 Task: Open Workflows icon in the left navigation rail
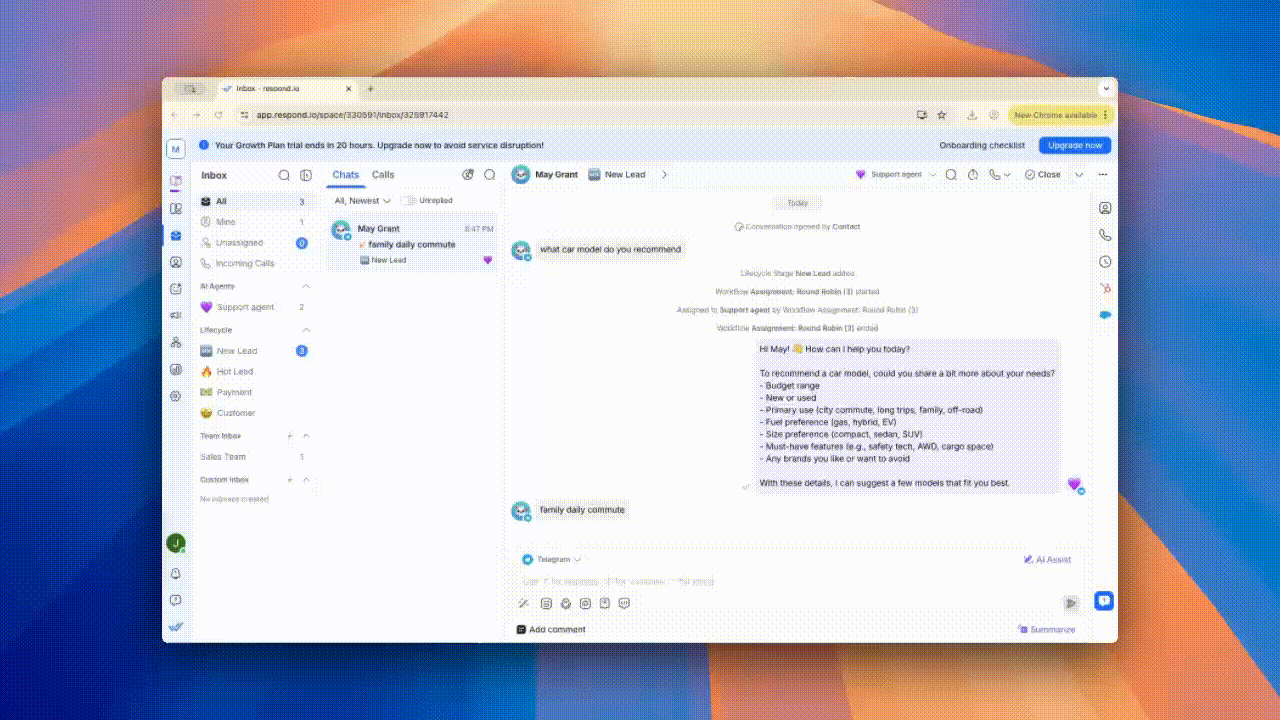click(176, 286)
